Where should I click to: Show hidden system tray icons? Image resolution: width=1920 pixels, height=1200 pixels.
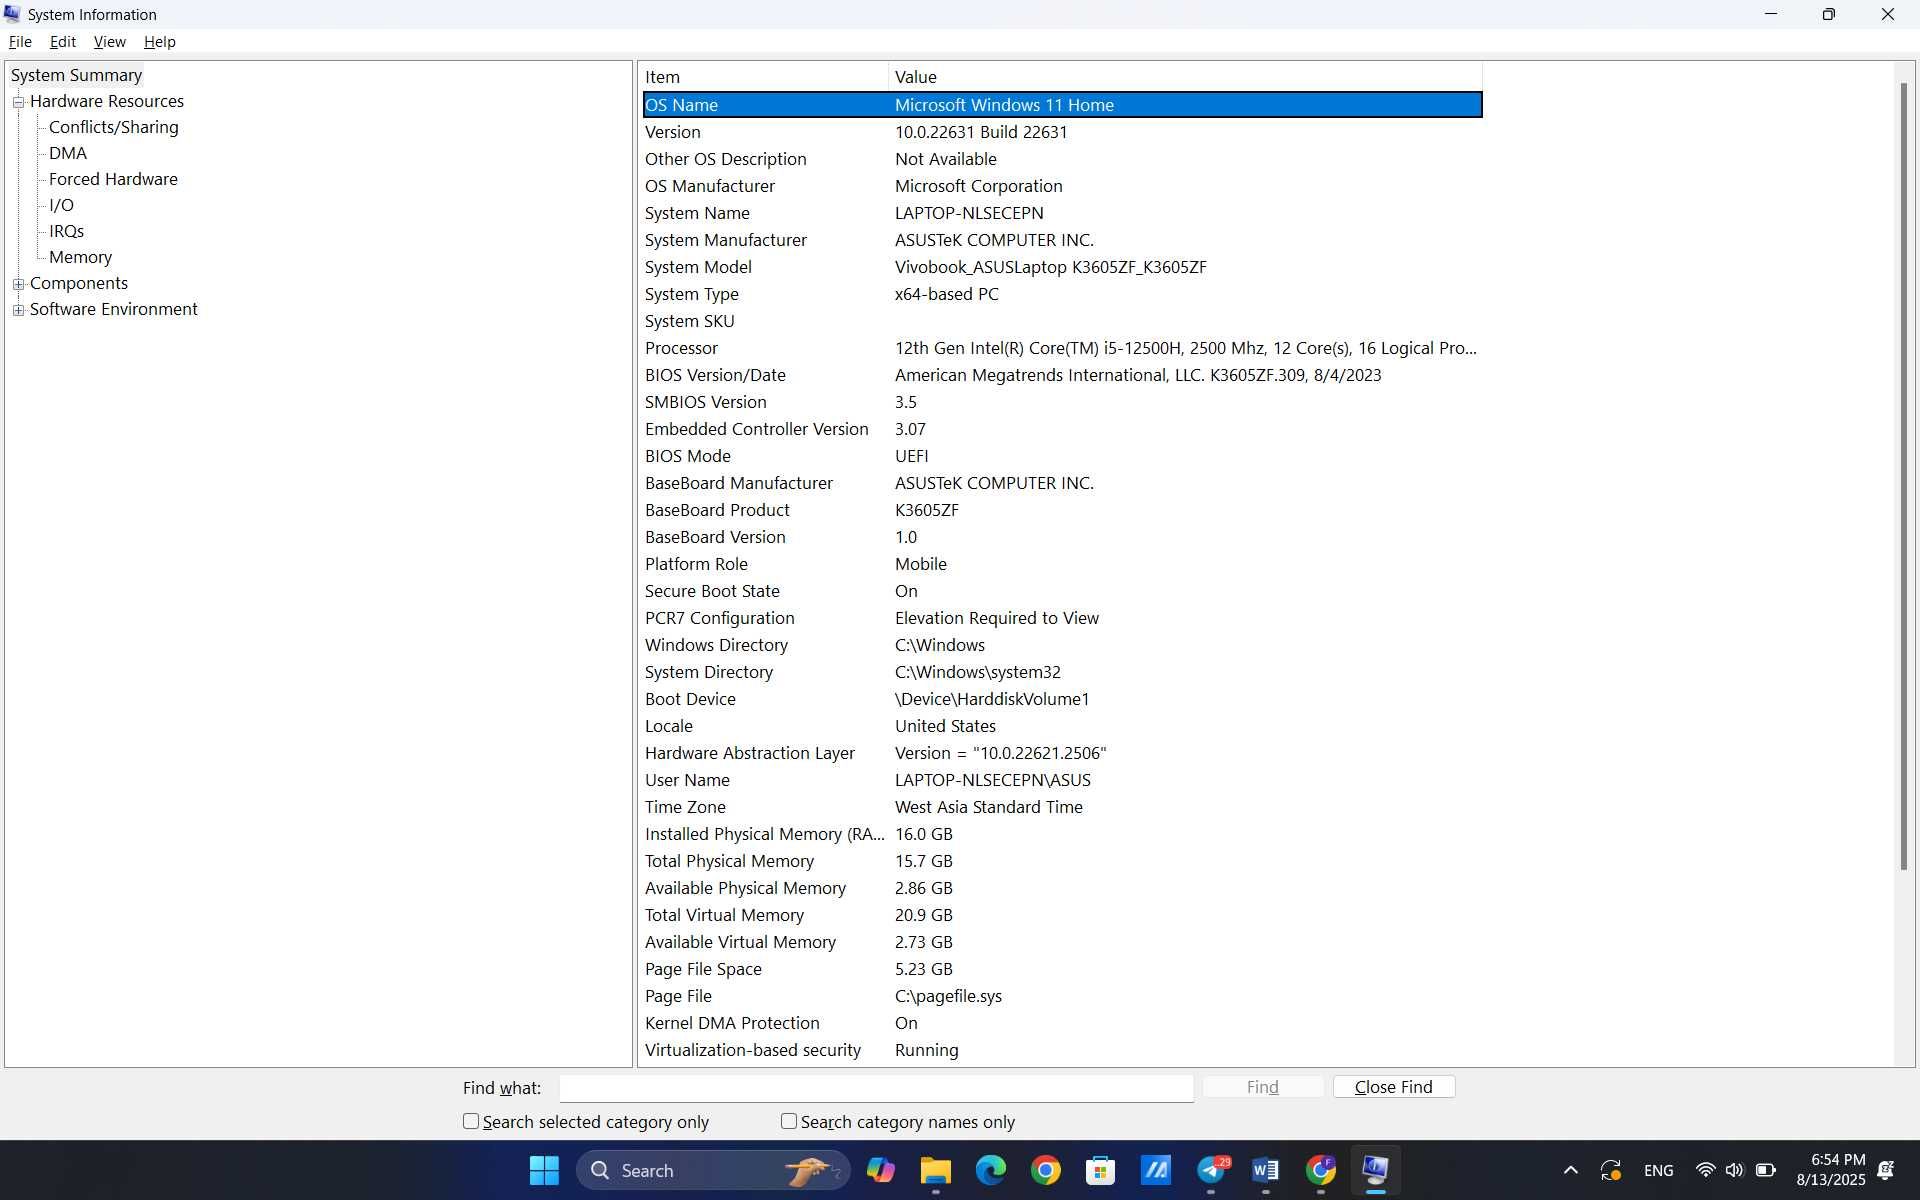point(1570,1170)
